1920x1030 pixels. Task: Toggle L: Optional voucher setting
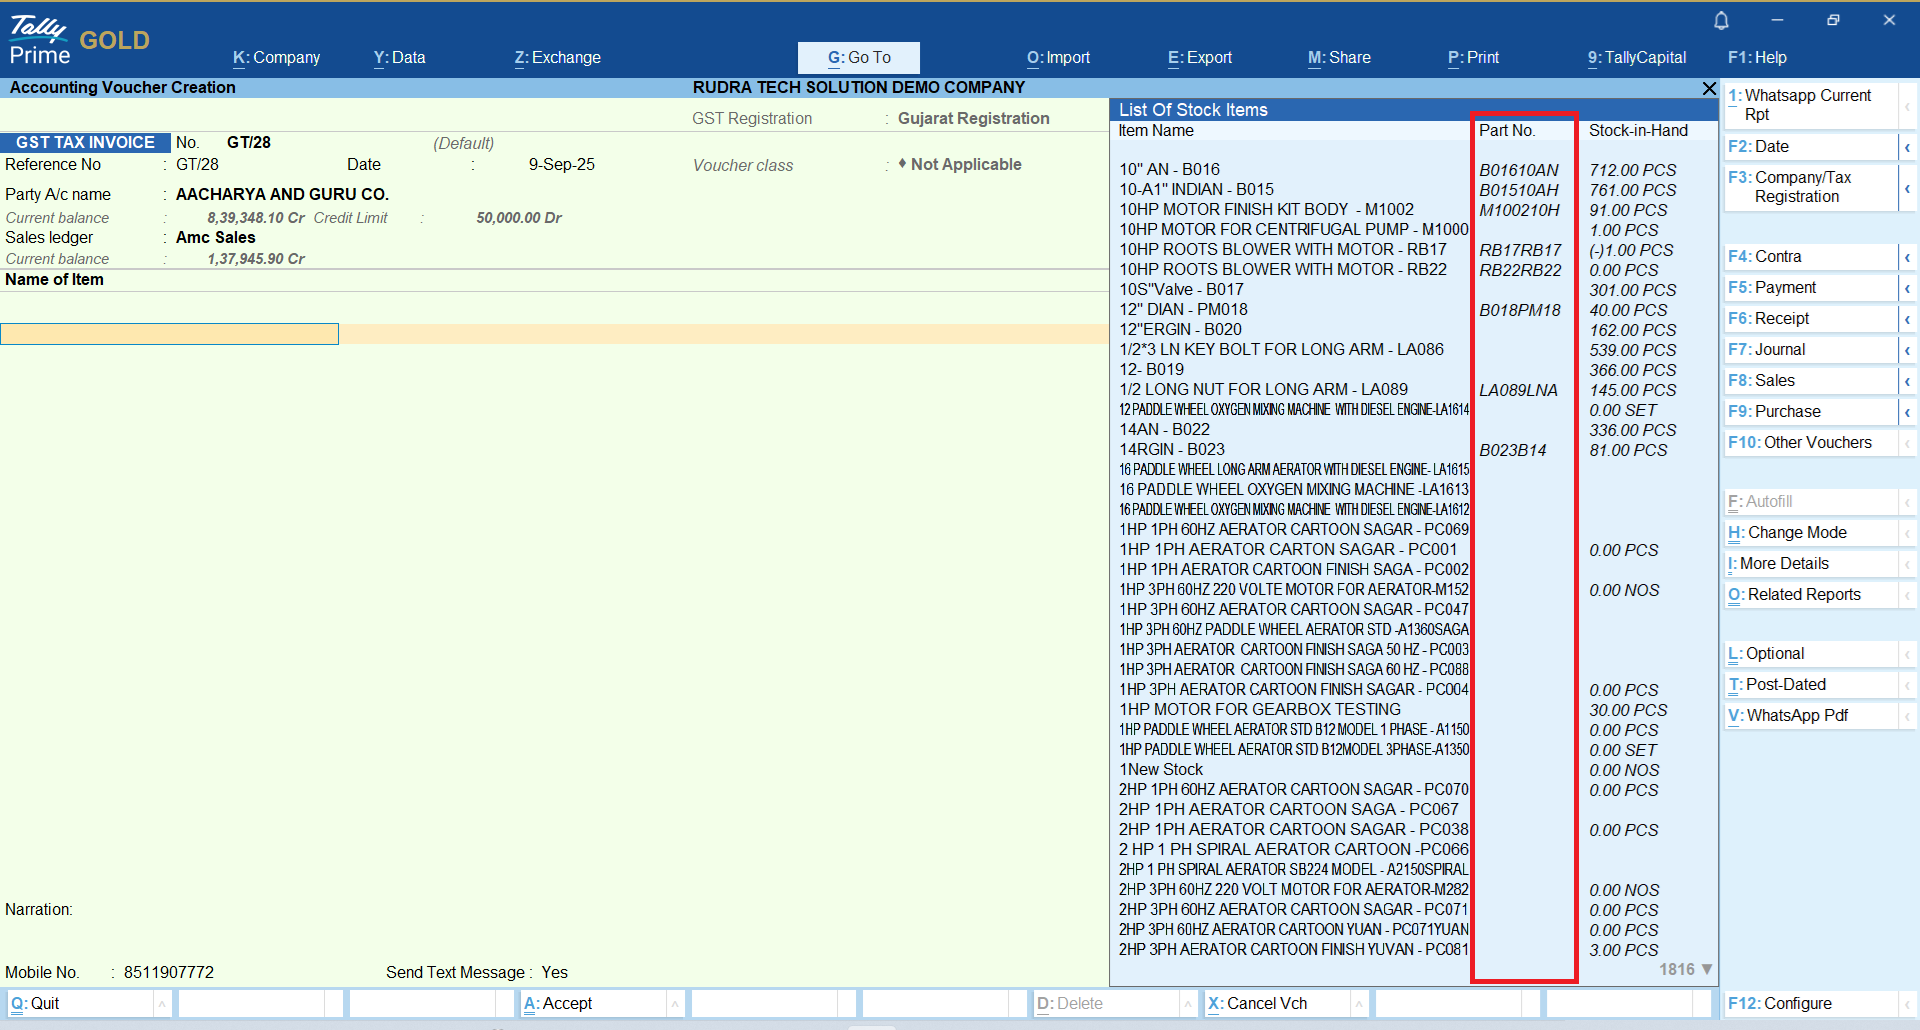point(1774,654)
